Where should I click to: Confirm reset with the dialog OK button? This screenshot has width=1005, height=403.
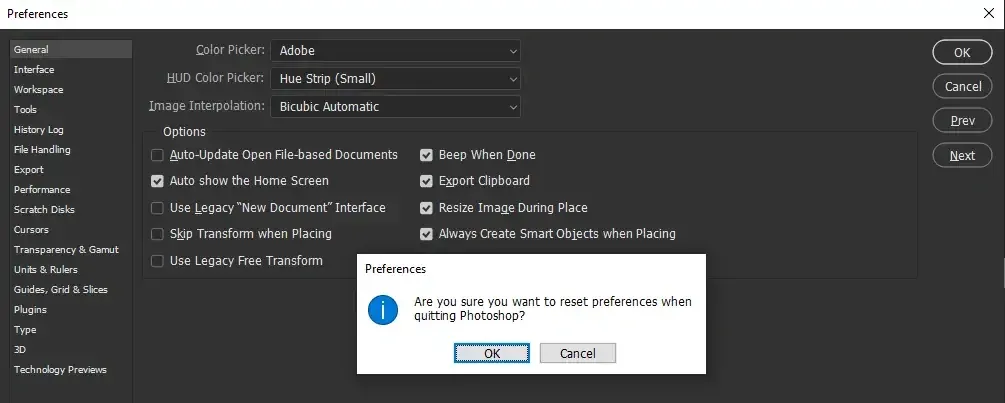492,353
